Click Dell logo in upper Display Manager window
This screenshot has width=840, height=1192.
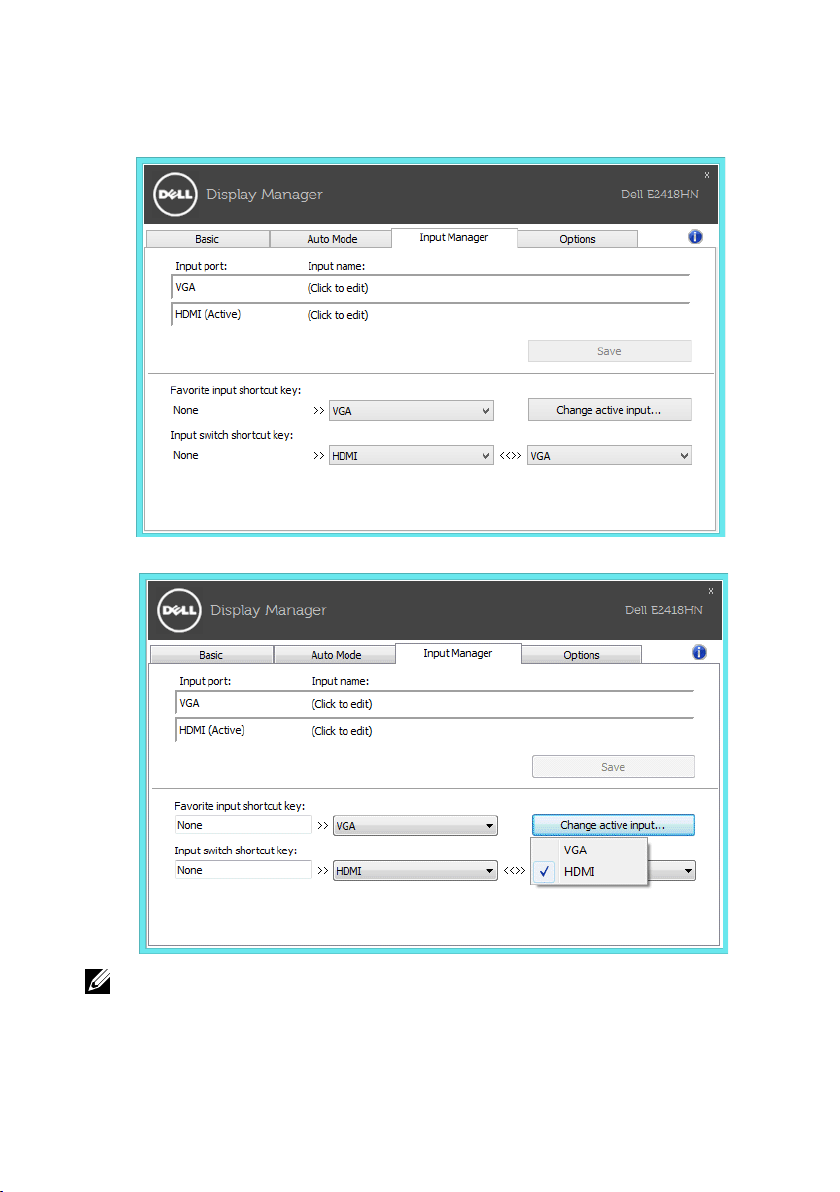[x=175, y=195]
